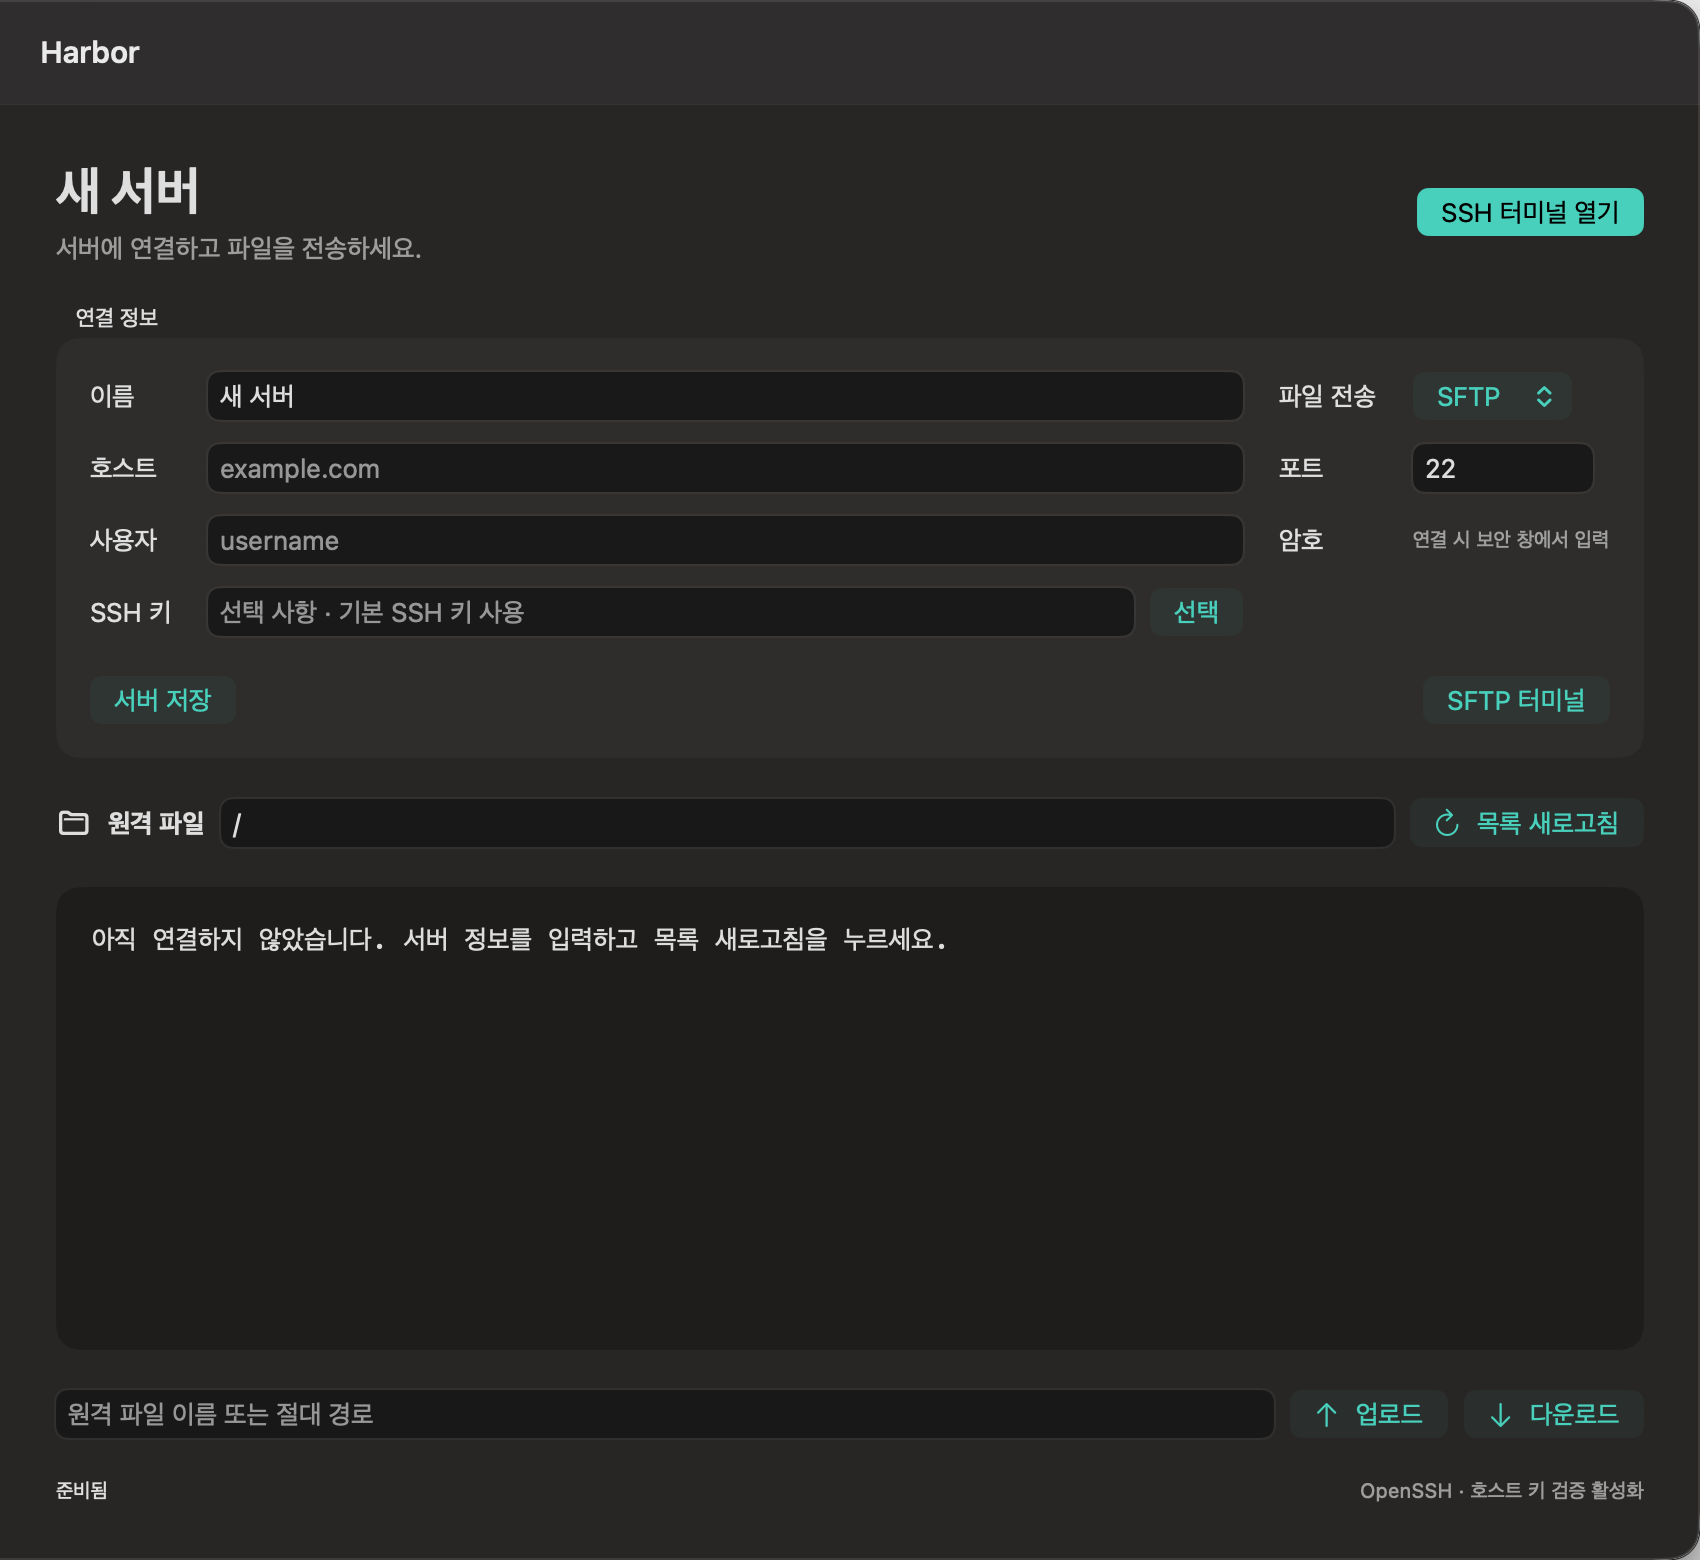Open the SFTP 터미널 button
The height and width of the screenshot is (1560, 1700).
(1516, 700)
